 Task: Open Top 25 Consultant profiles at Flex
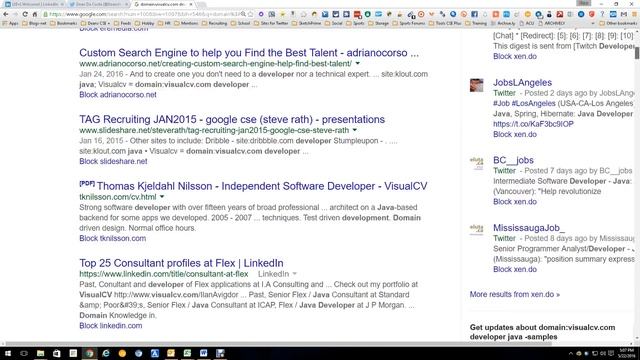click(x=181, y=263)
